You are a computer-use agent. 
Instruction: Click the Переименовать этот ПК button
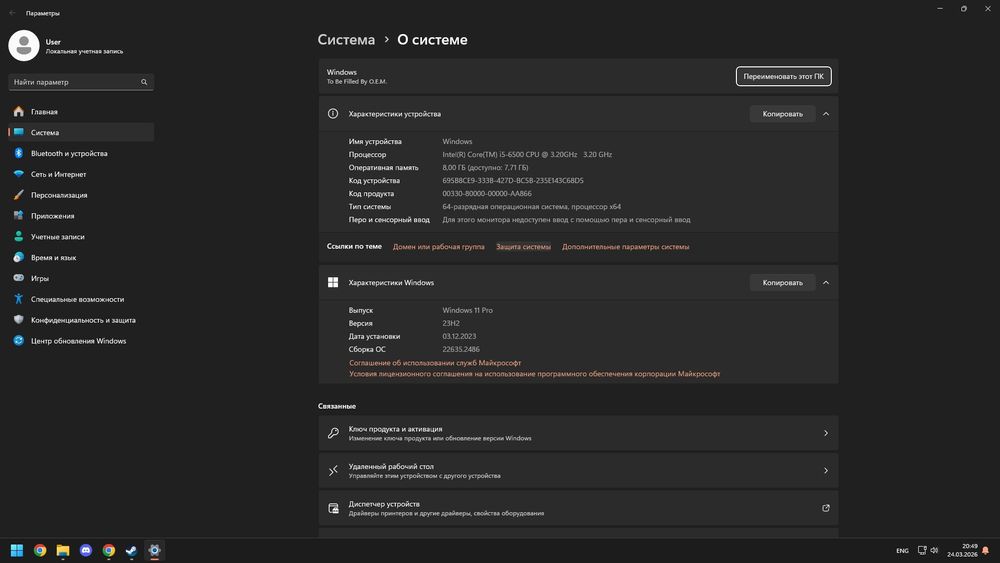pyautogui.click(x=784, y=76)
